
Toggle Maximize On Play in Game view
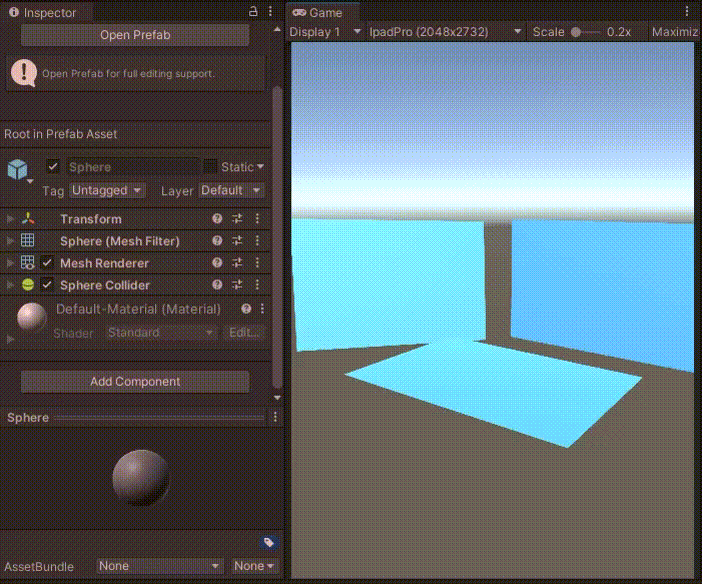[x=674, y=32]
